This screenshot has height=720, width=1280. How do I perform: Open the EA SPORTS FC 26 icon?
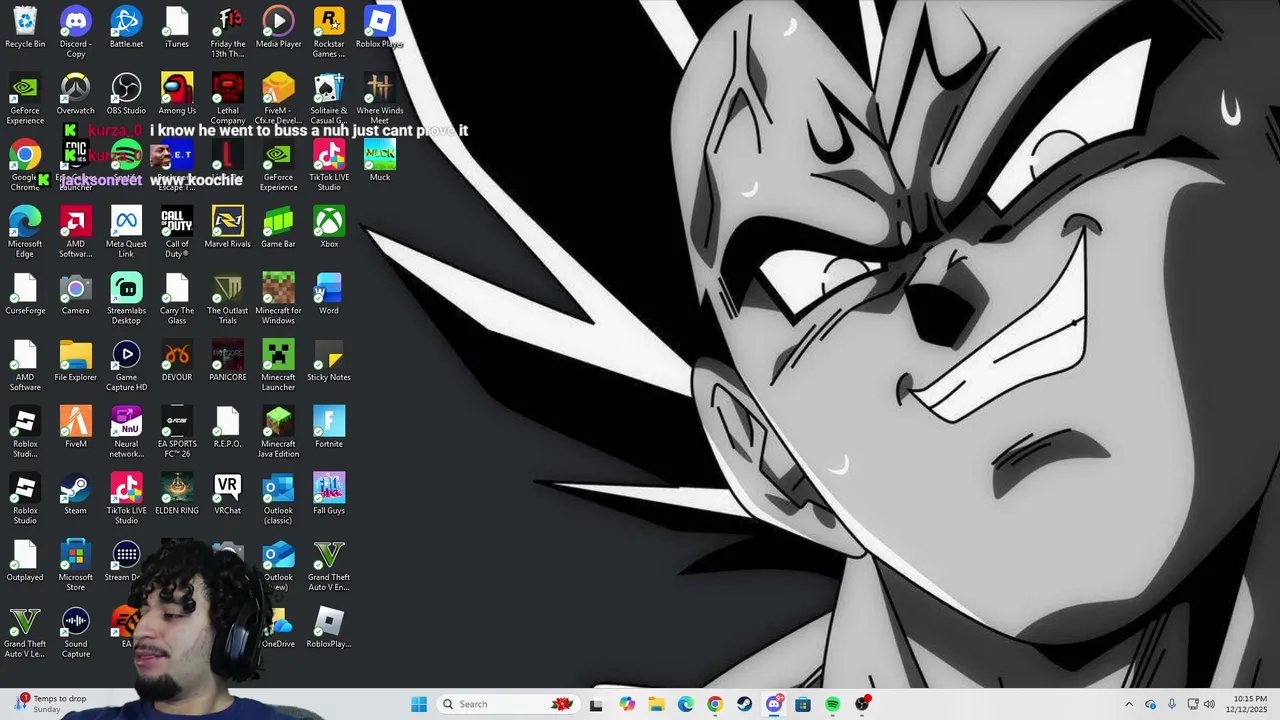177,432
